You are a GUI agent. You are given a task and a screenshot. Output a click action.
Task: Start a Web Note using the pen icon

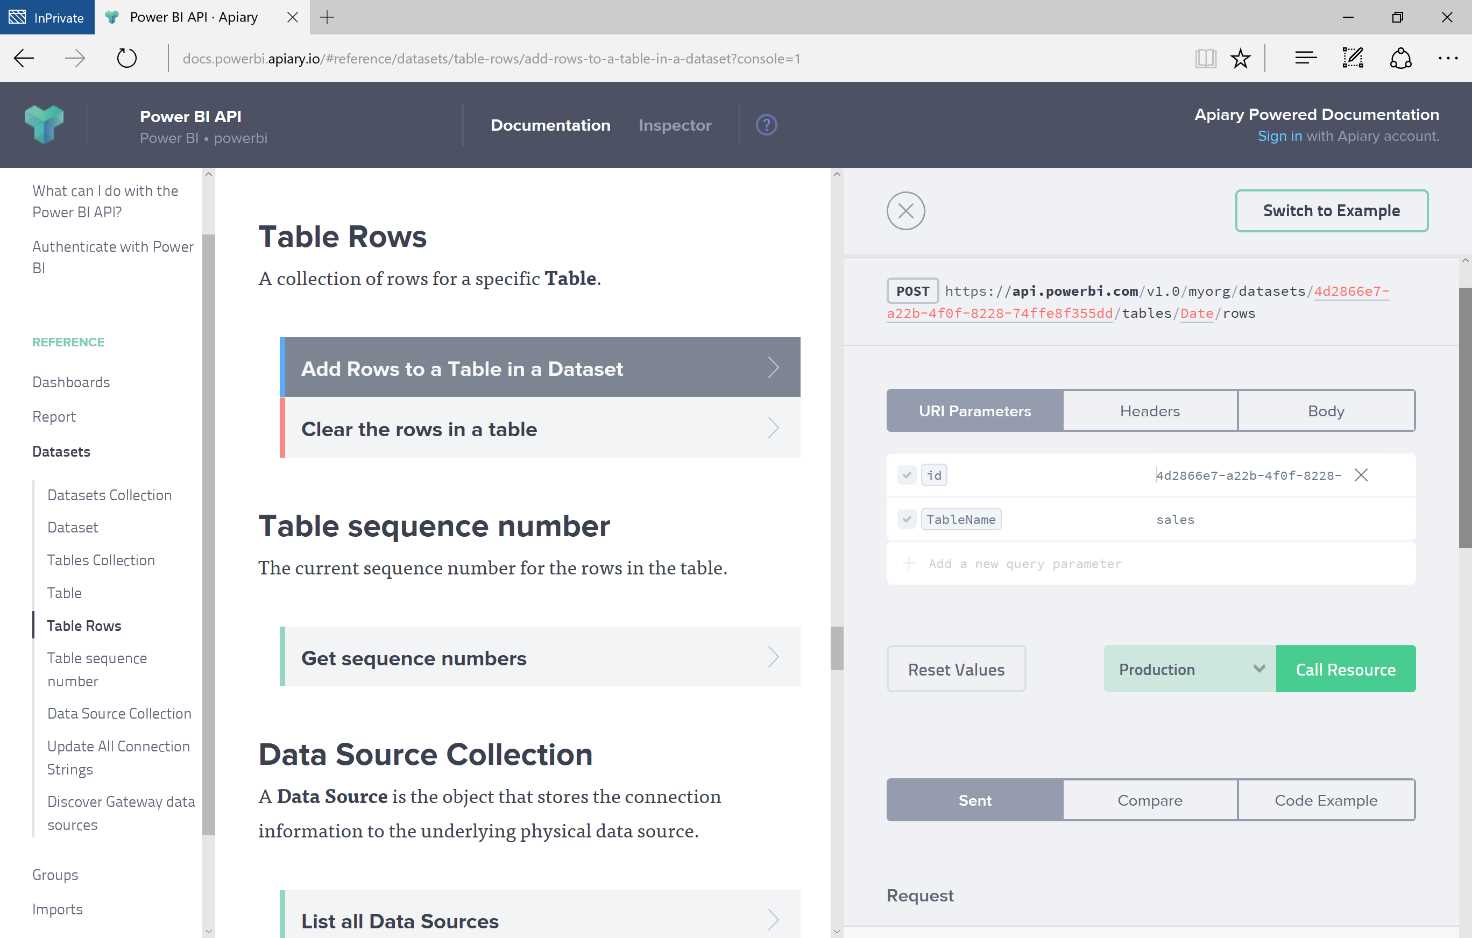tap(1352, 58)
